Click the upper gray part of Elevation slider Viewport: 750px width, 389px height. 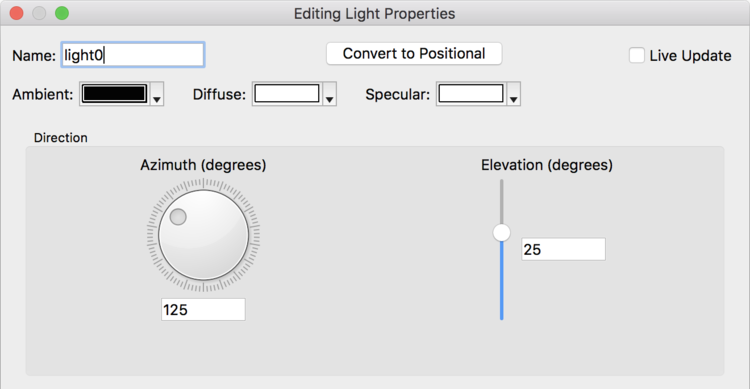point(501,201)
